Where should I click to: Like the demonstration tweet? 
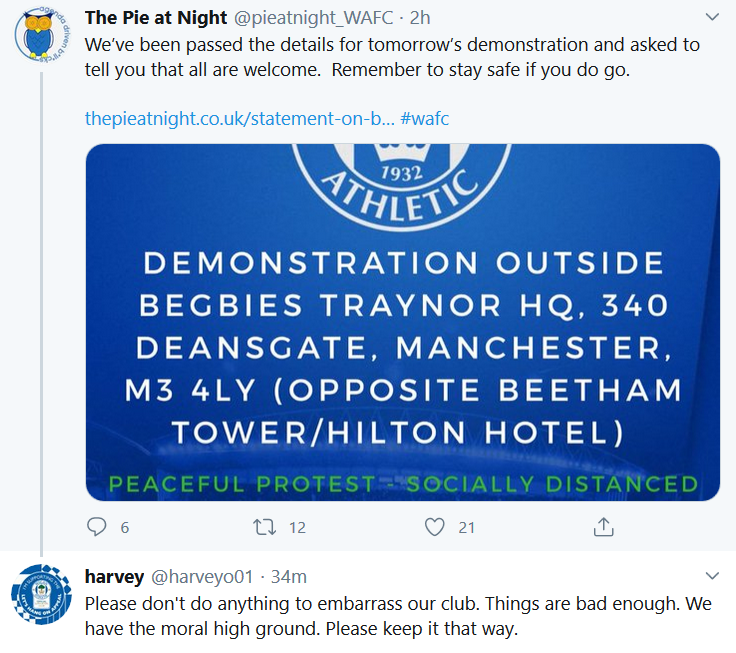[x=434, y=526]
